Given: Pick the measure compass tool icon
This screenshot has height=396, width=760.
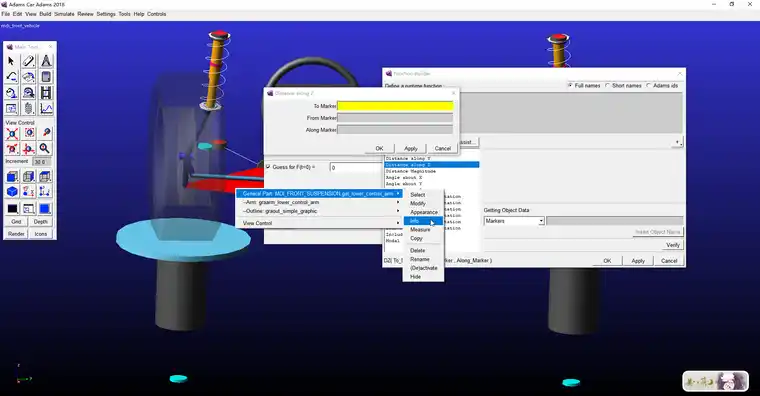Looking at the screenshot, I should tap(46, 61).
